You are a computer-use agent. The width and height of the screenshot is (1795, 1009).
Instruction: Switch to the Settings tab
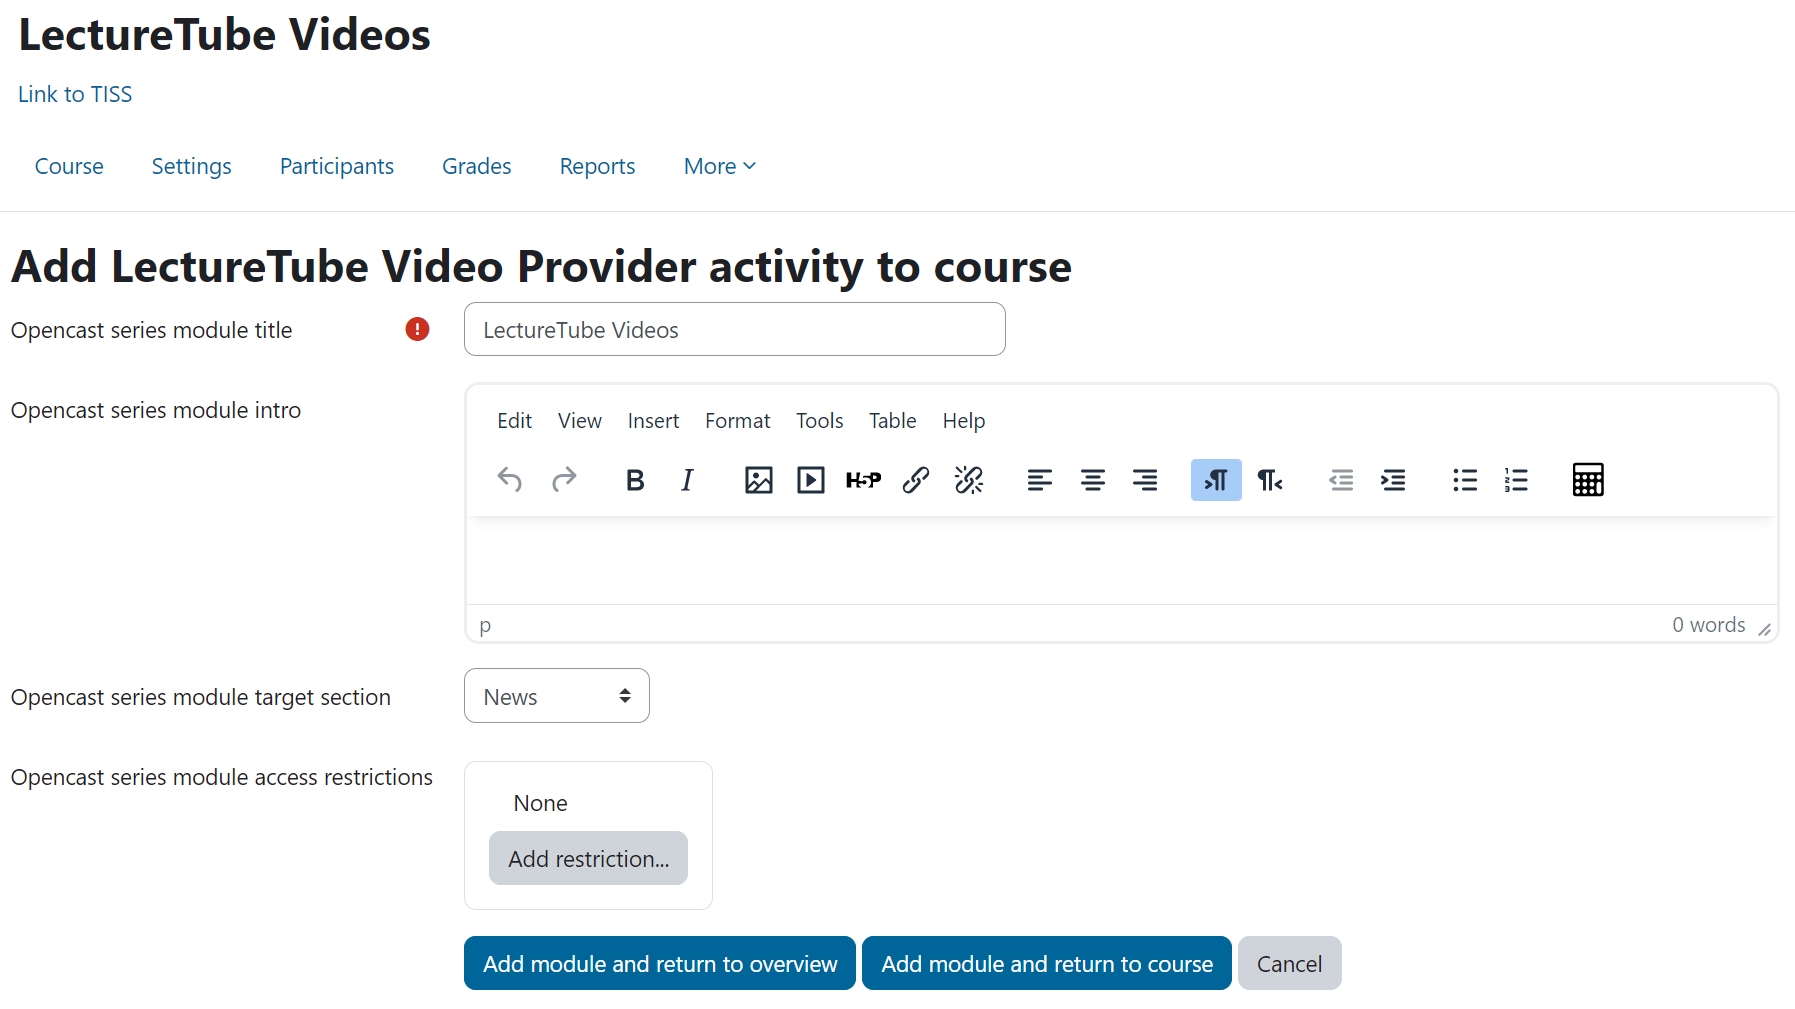tap(192, 166)
